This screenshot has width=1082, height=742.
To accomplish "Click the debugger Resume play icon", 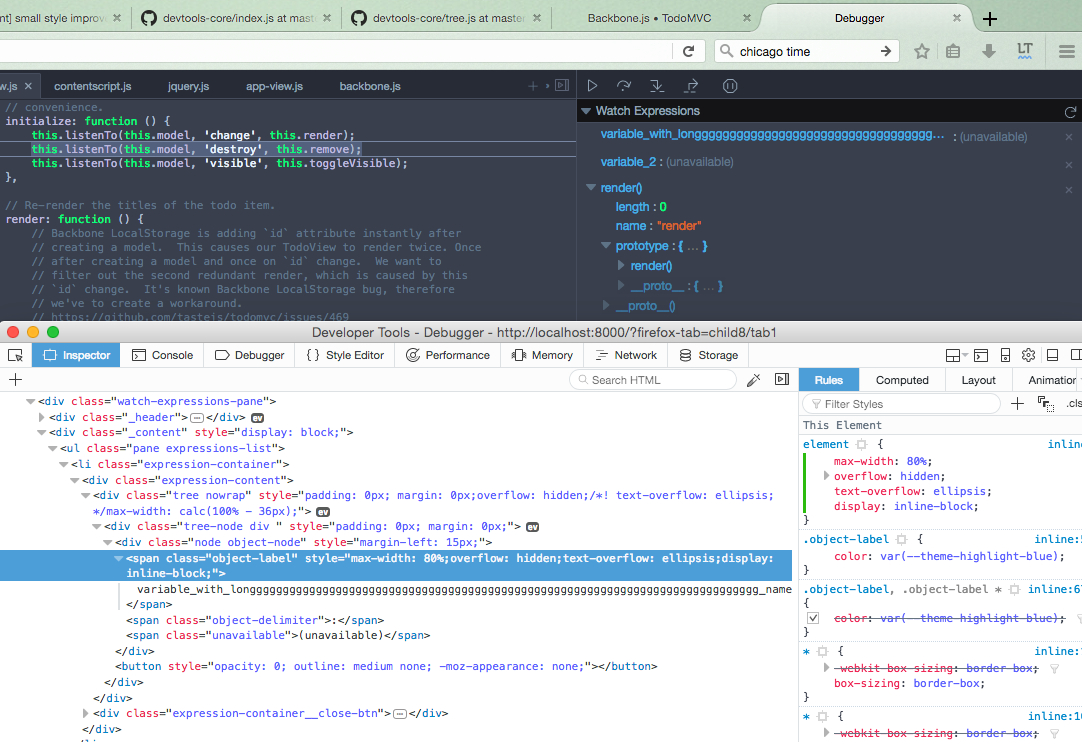I will (592, 86).
